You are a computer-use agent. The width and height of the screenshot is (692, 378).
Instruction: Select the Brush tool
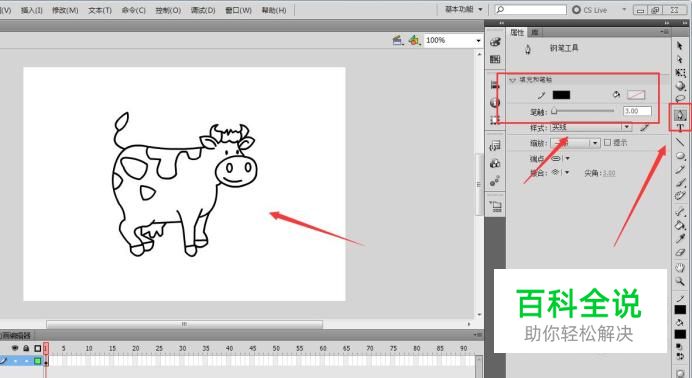click(680, 183)
